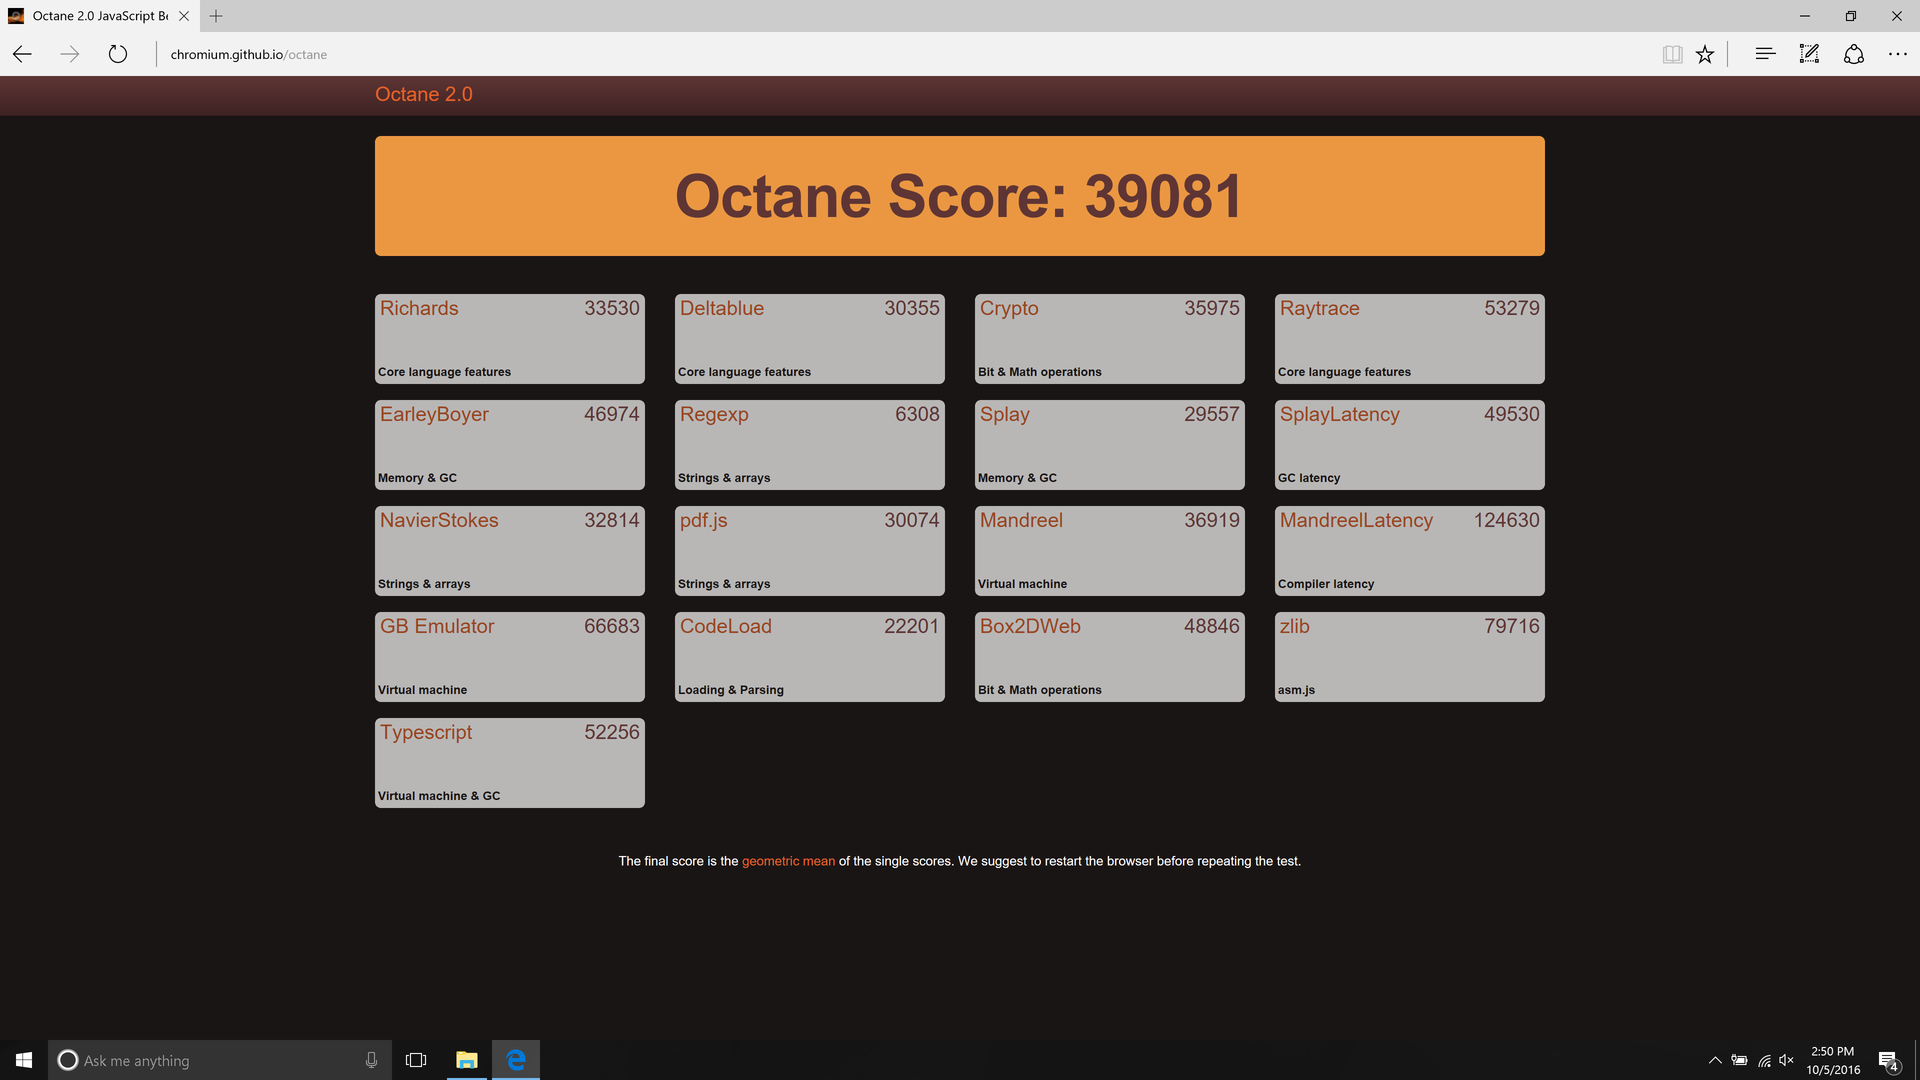This screenshot has width=1920, height=1080.
Task: Select the Octane 2.0 JavaScript tab
Action: click(x=98, y=16)
